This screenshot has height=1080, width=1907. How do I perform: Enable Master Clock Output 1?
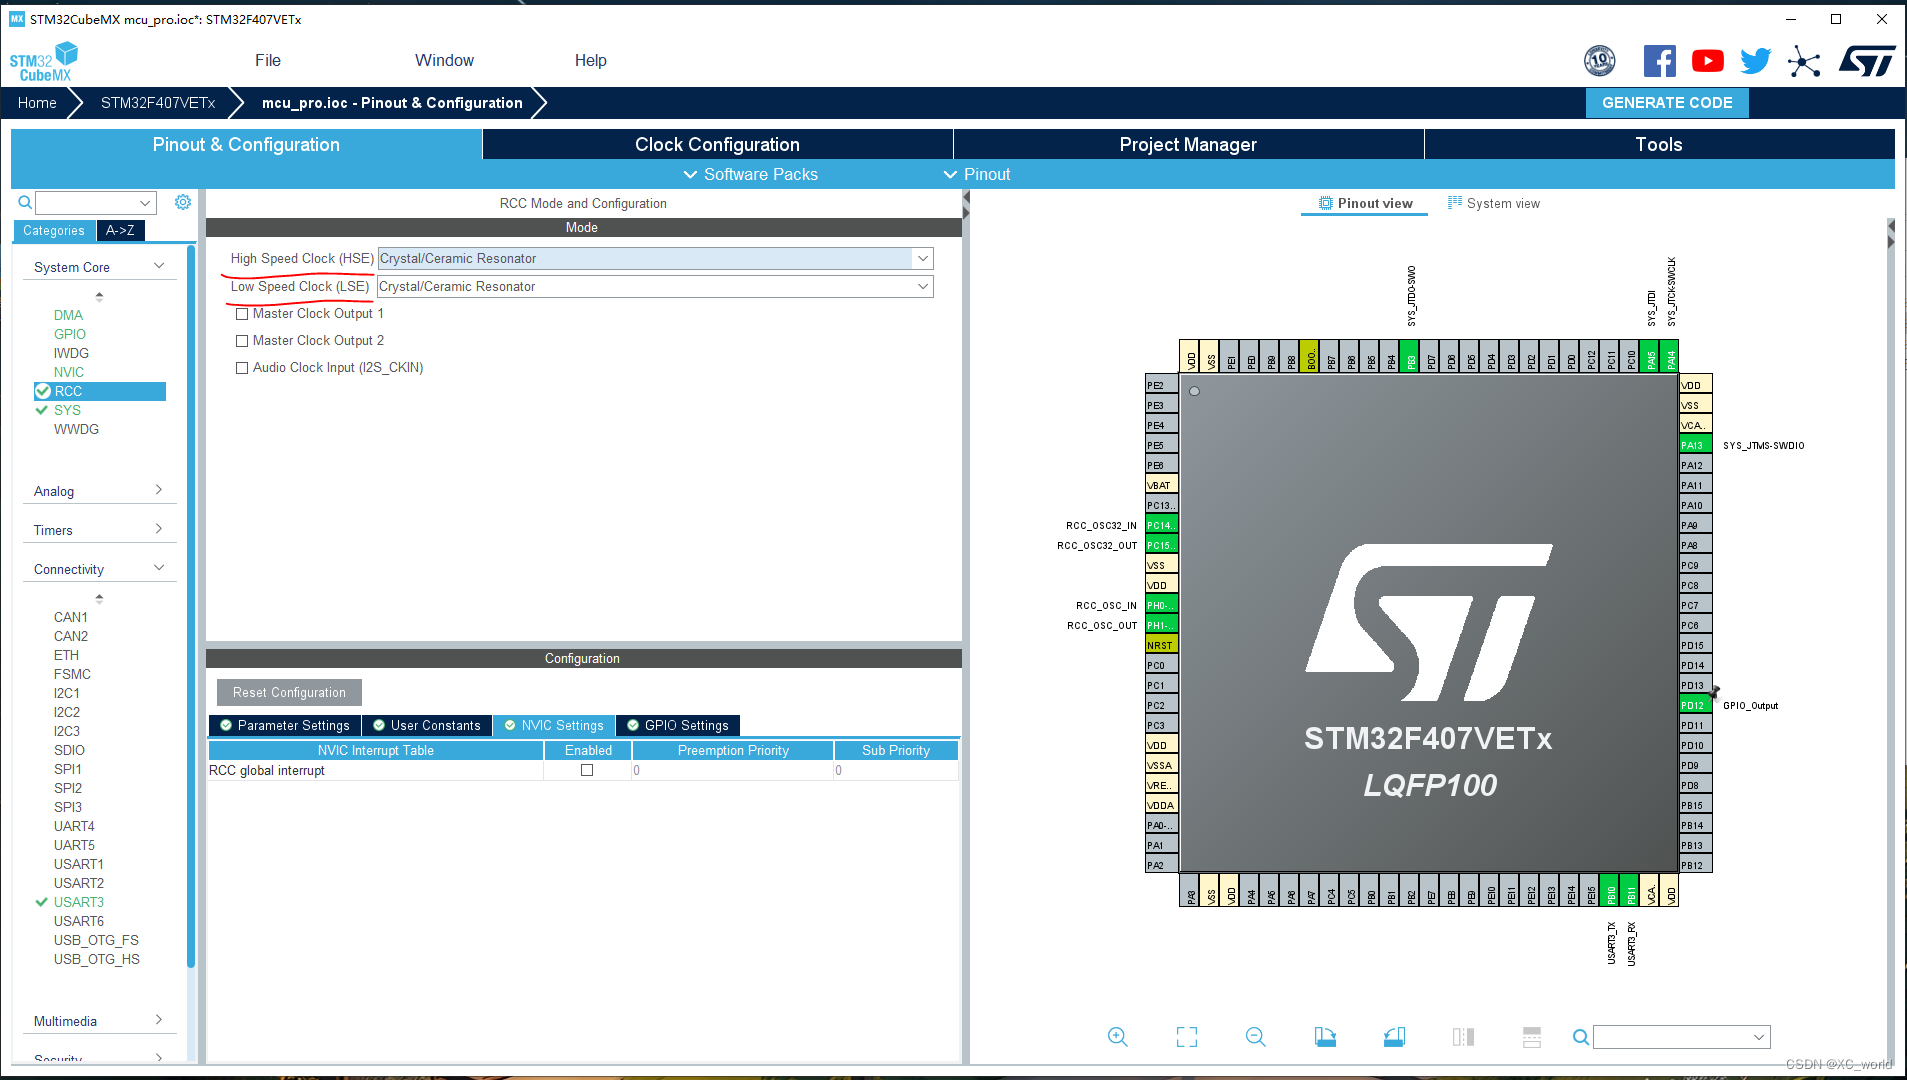click(x=242, y=313)
